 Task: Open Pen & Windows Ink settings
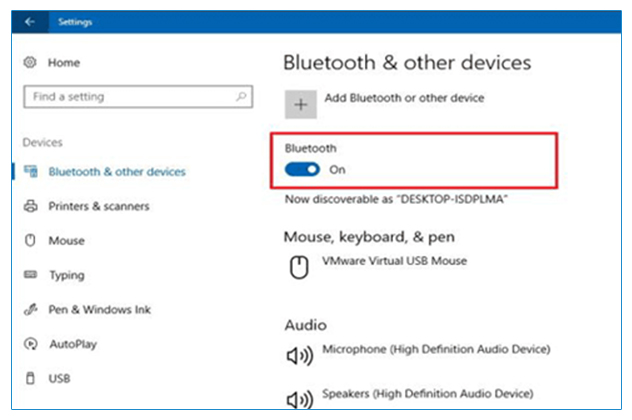[x=100, y=310]
